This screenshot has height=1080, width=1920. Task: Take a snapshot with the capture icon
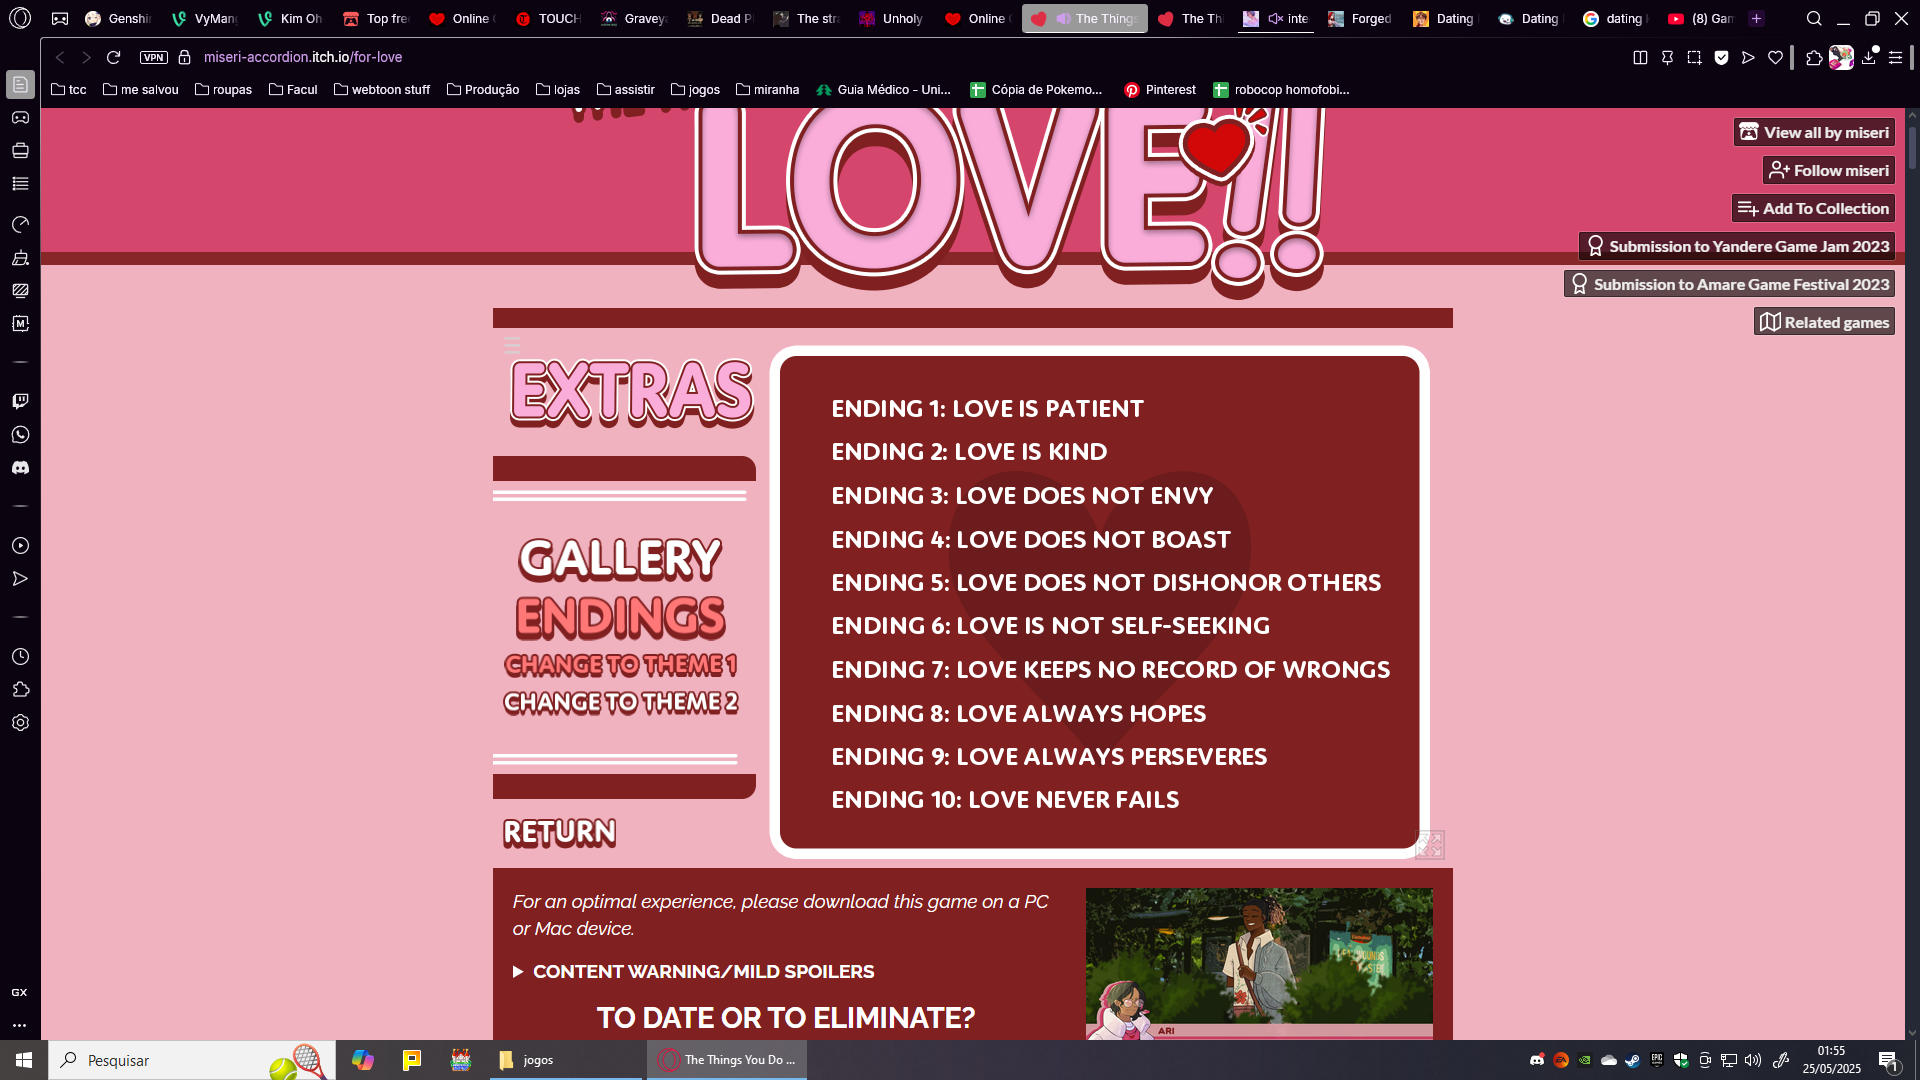coord(1694,57)
